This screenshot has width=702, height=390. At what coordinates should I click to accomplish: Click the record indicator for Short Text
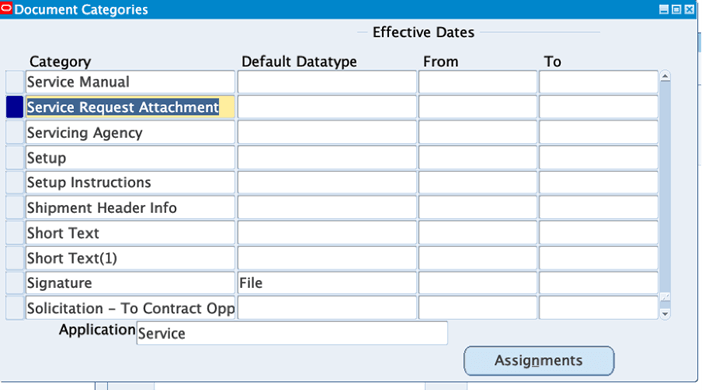(x=14, y=233)
